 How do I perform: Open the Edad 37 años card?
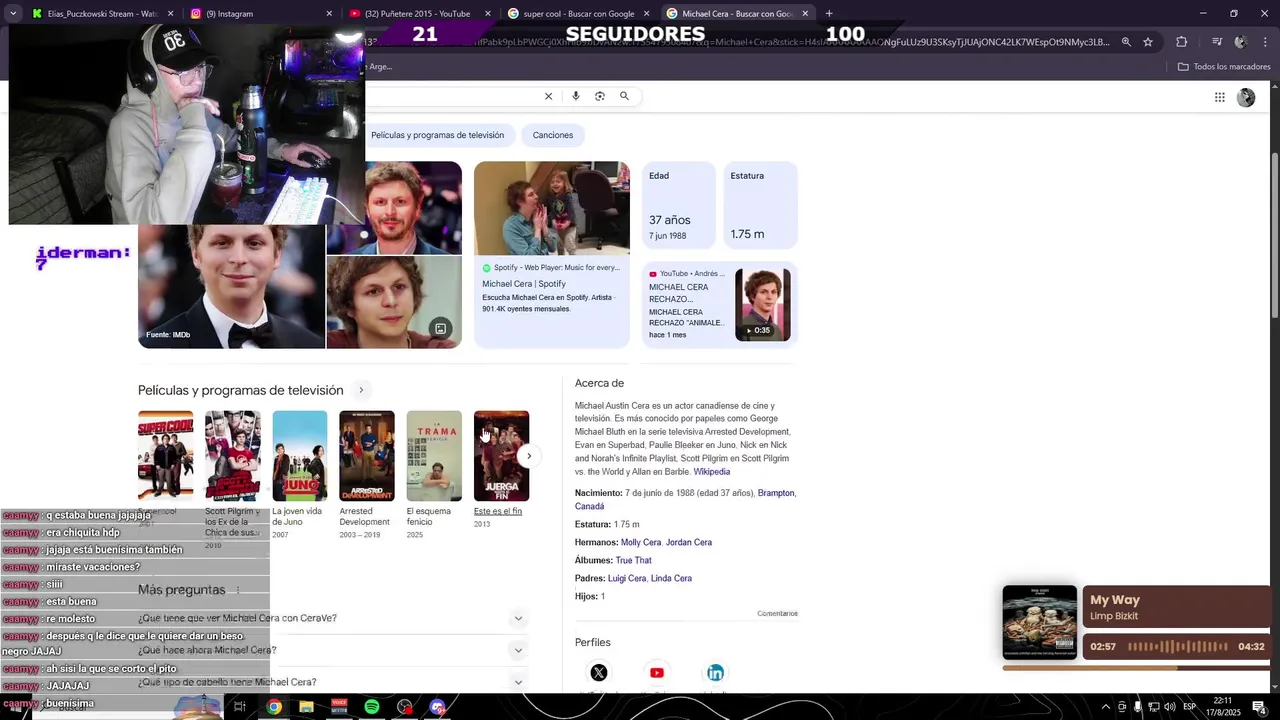pos(679,205)
